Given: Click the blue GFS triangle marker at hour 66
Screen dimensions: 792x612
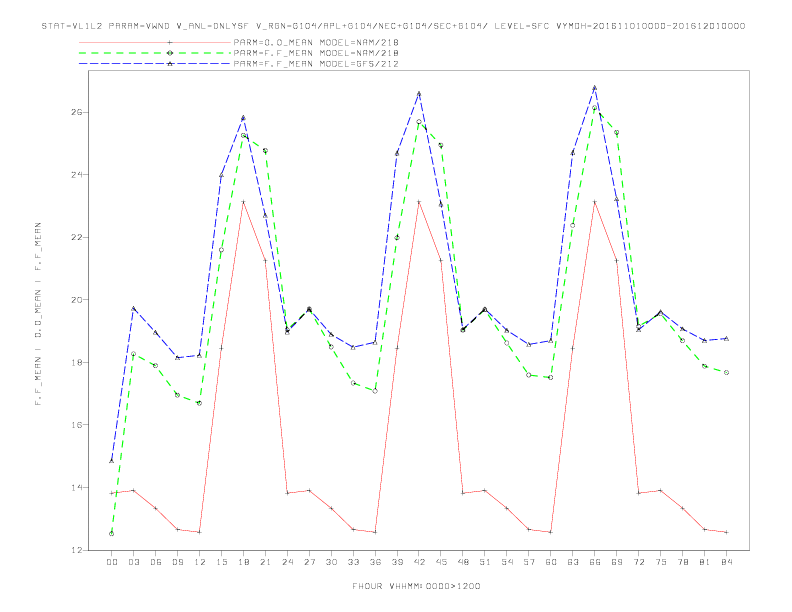Looking at the screenshot, I should tap(595, 88).
